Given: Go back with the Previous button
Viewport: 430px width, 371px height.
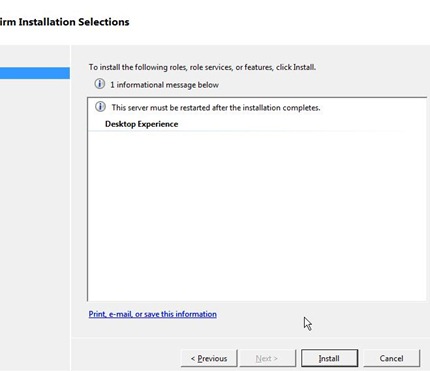Looking at the screenshot, I should click(209, 358).
